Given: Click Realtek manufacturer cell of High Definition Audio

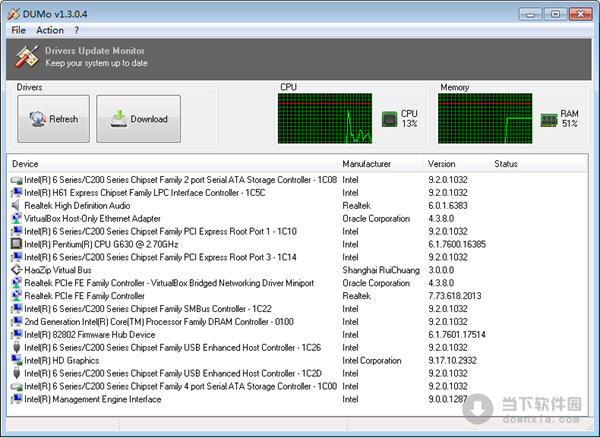Looking at the screenshot, I should coord(357,205).
